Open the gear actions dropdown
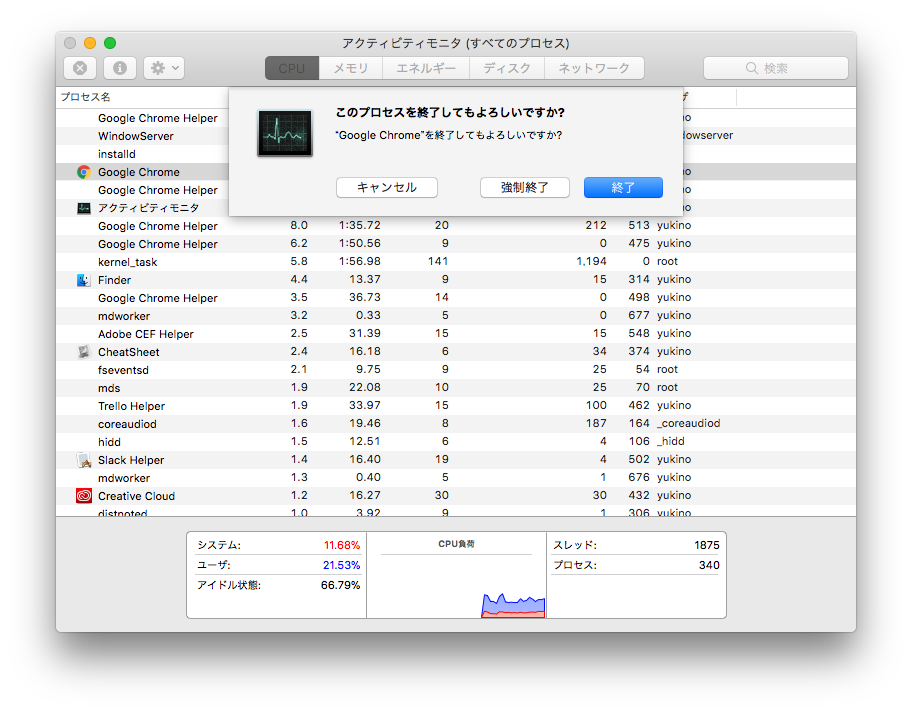912x712 pixels. [164, 68]
